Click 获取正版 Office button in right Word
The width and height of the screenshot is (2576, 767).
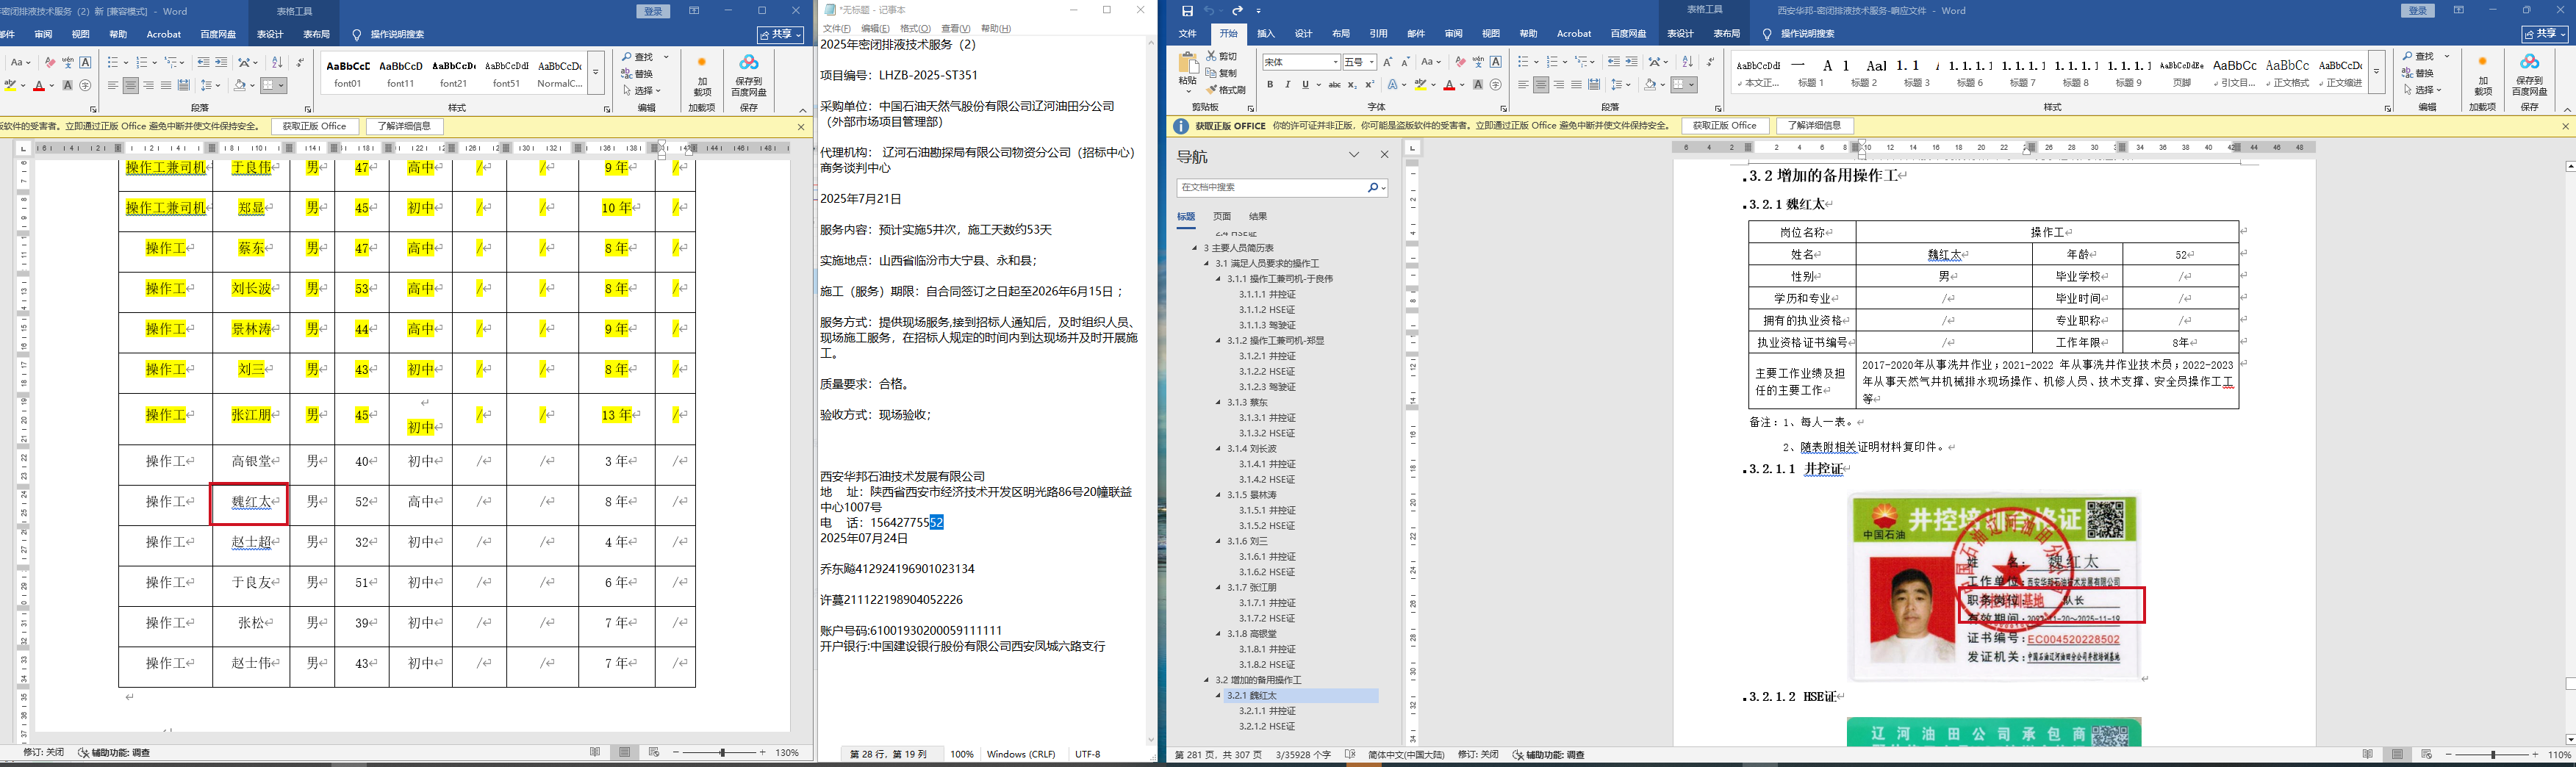click(x=1725, y=126)
